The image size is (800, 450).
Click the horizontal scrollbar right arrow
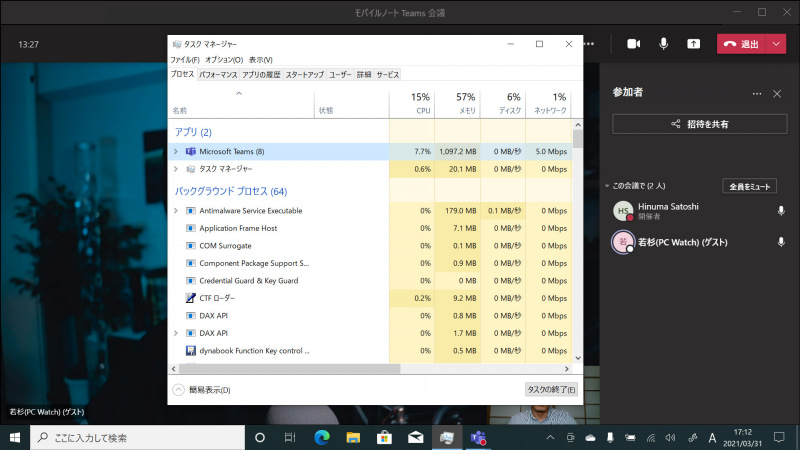[566, 368]
